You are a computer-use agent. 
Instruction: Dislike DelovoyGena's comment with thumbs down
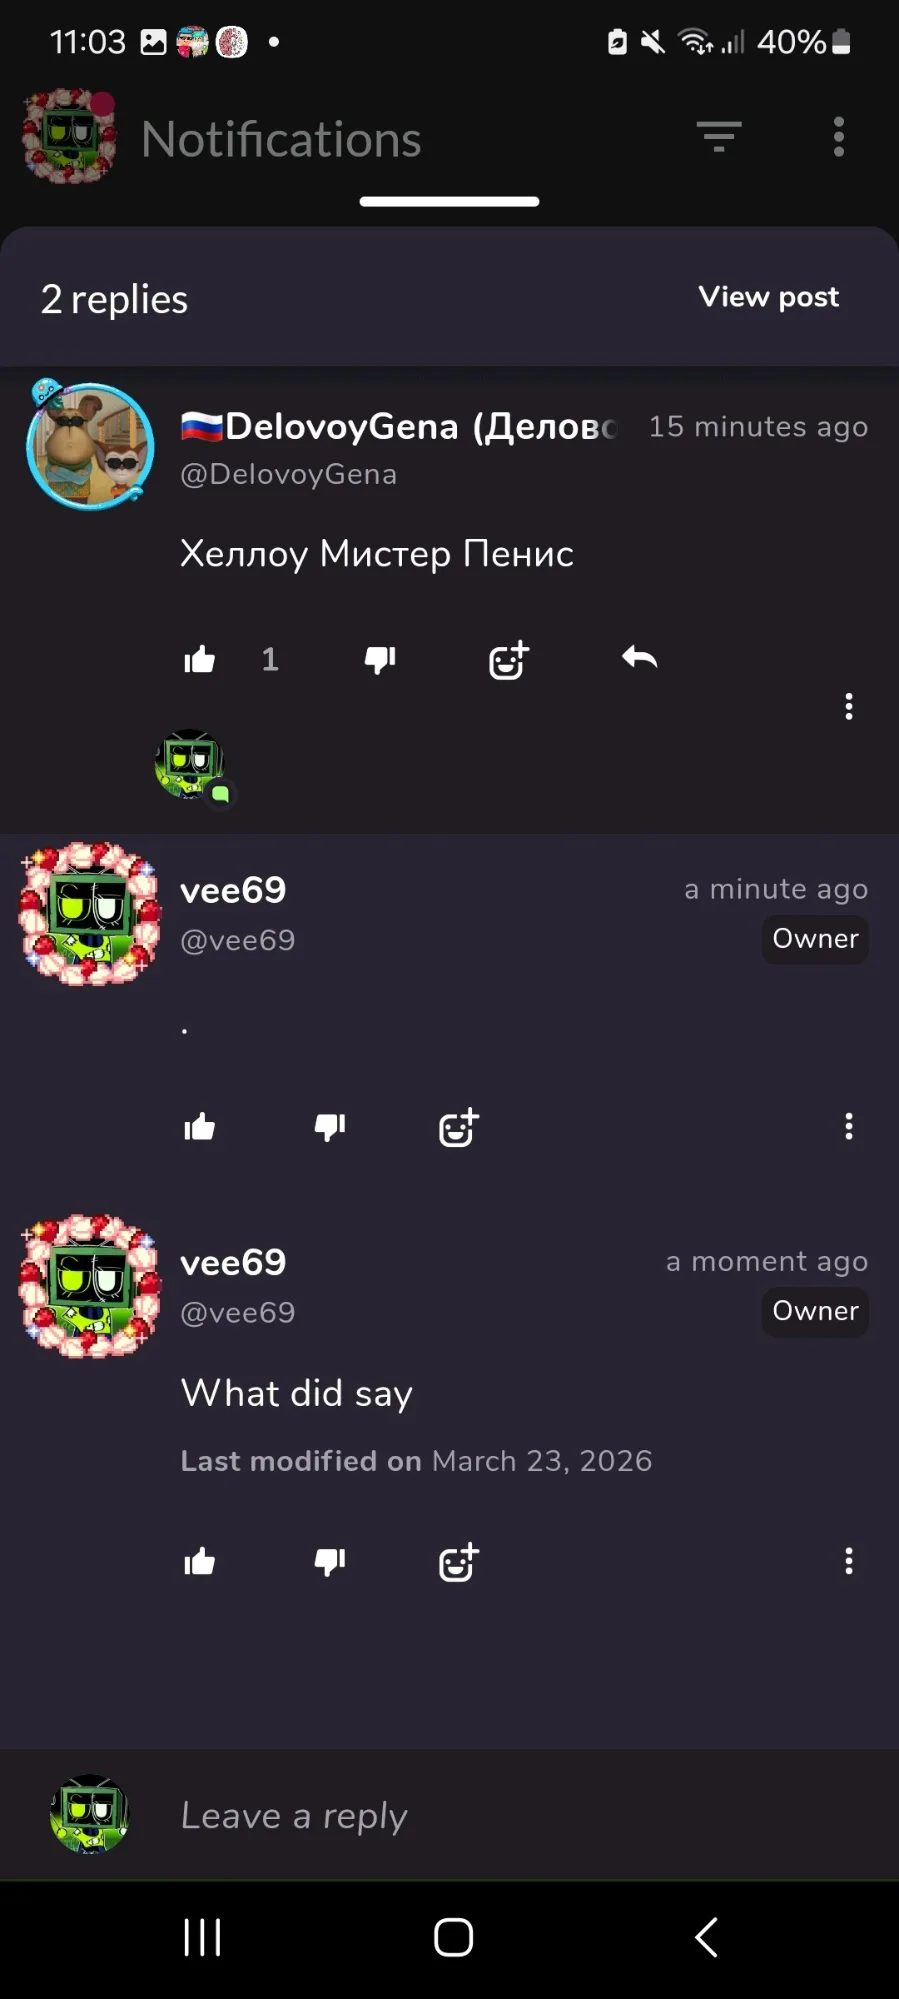point(380,659)
